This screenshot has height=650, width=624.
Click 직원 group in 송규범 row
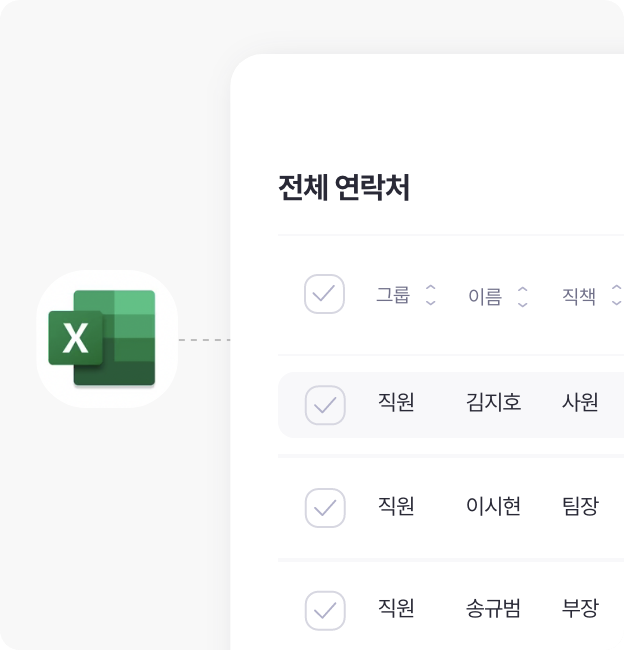pyautogui.click(x=396, y=608)
